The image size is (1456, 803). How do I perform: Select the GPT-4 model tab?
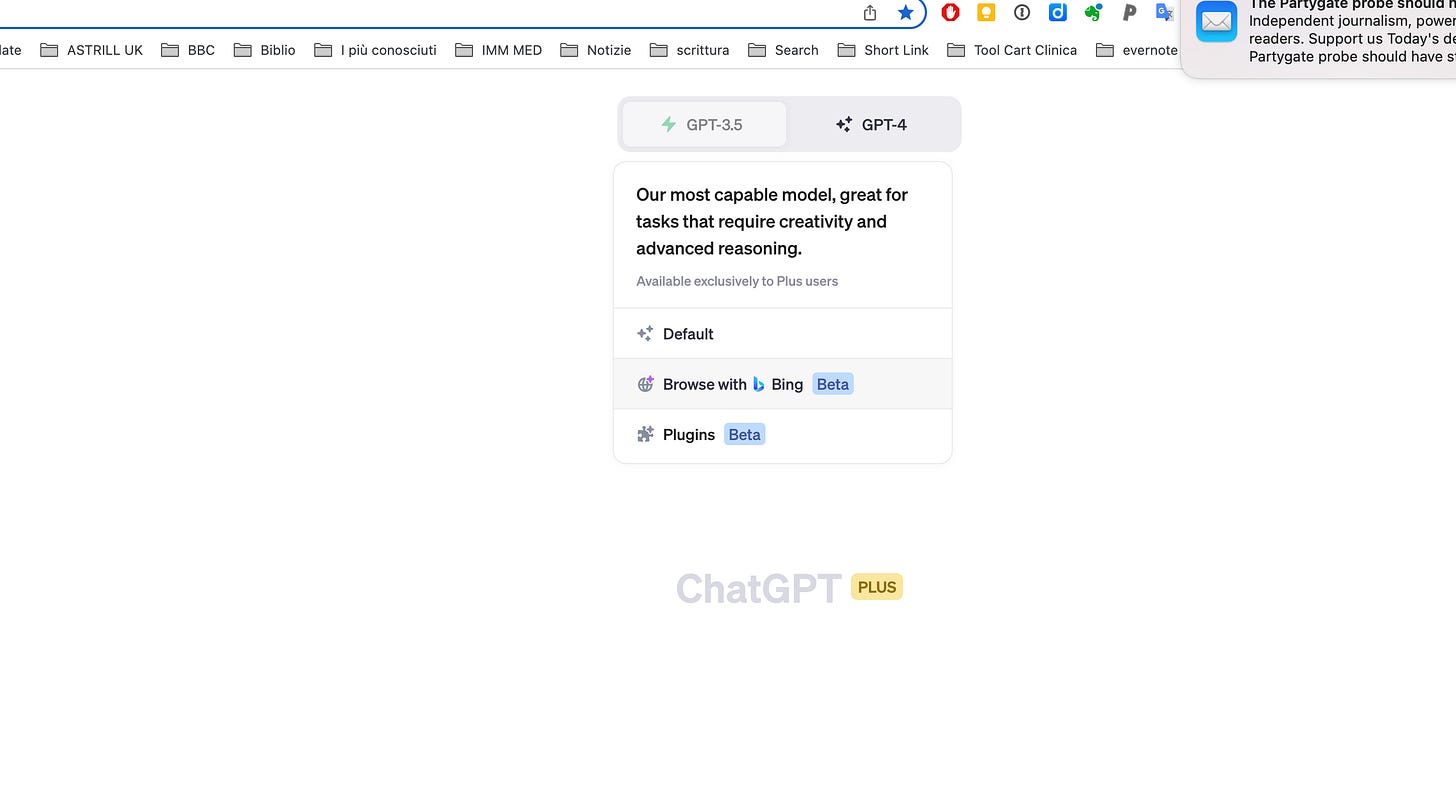pyautogui.click(x=871, y=124)
